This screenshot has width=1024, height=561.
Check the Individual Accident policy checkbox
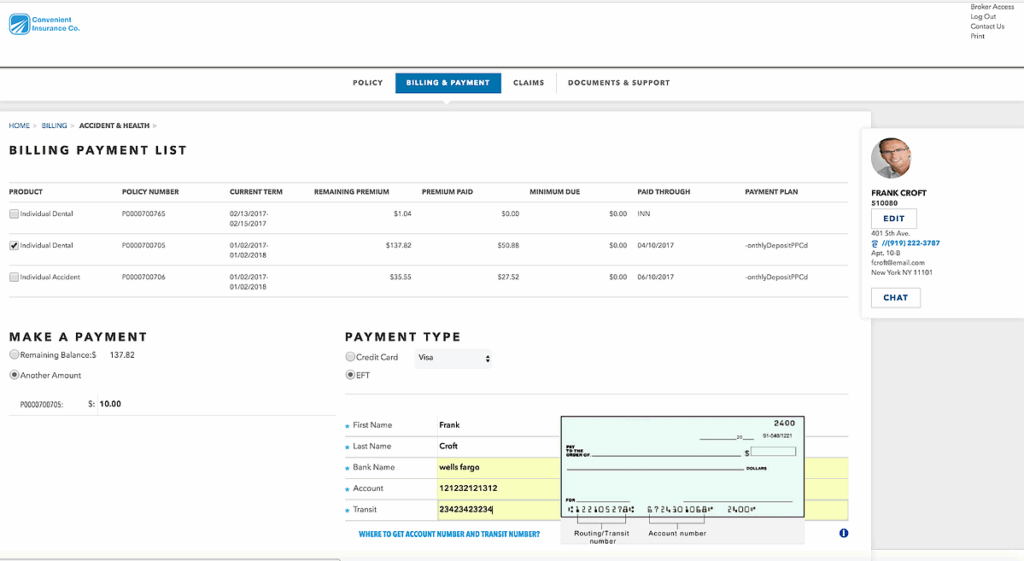tap(14, 277)
